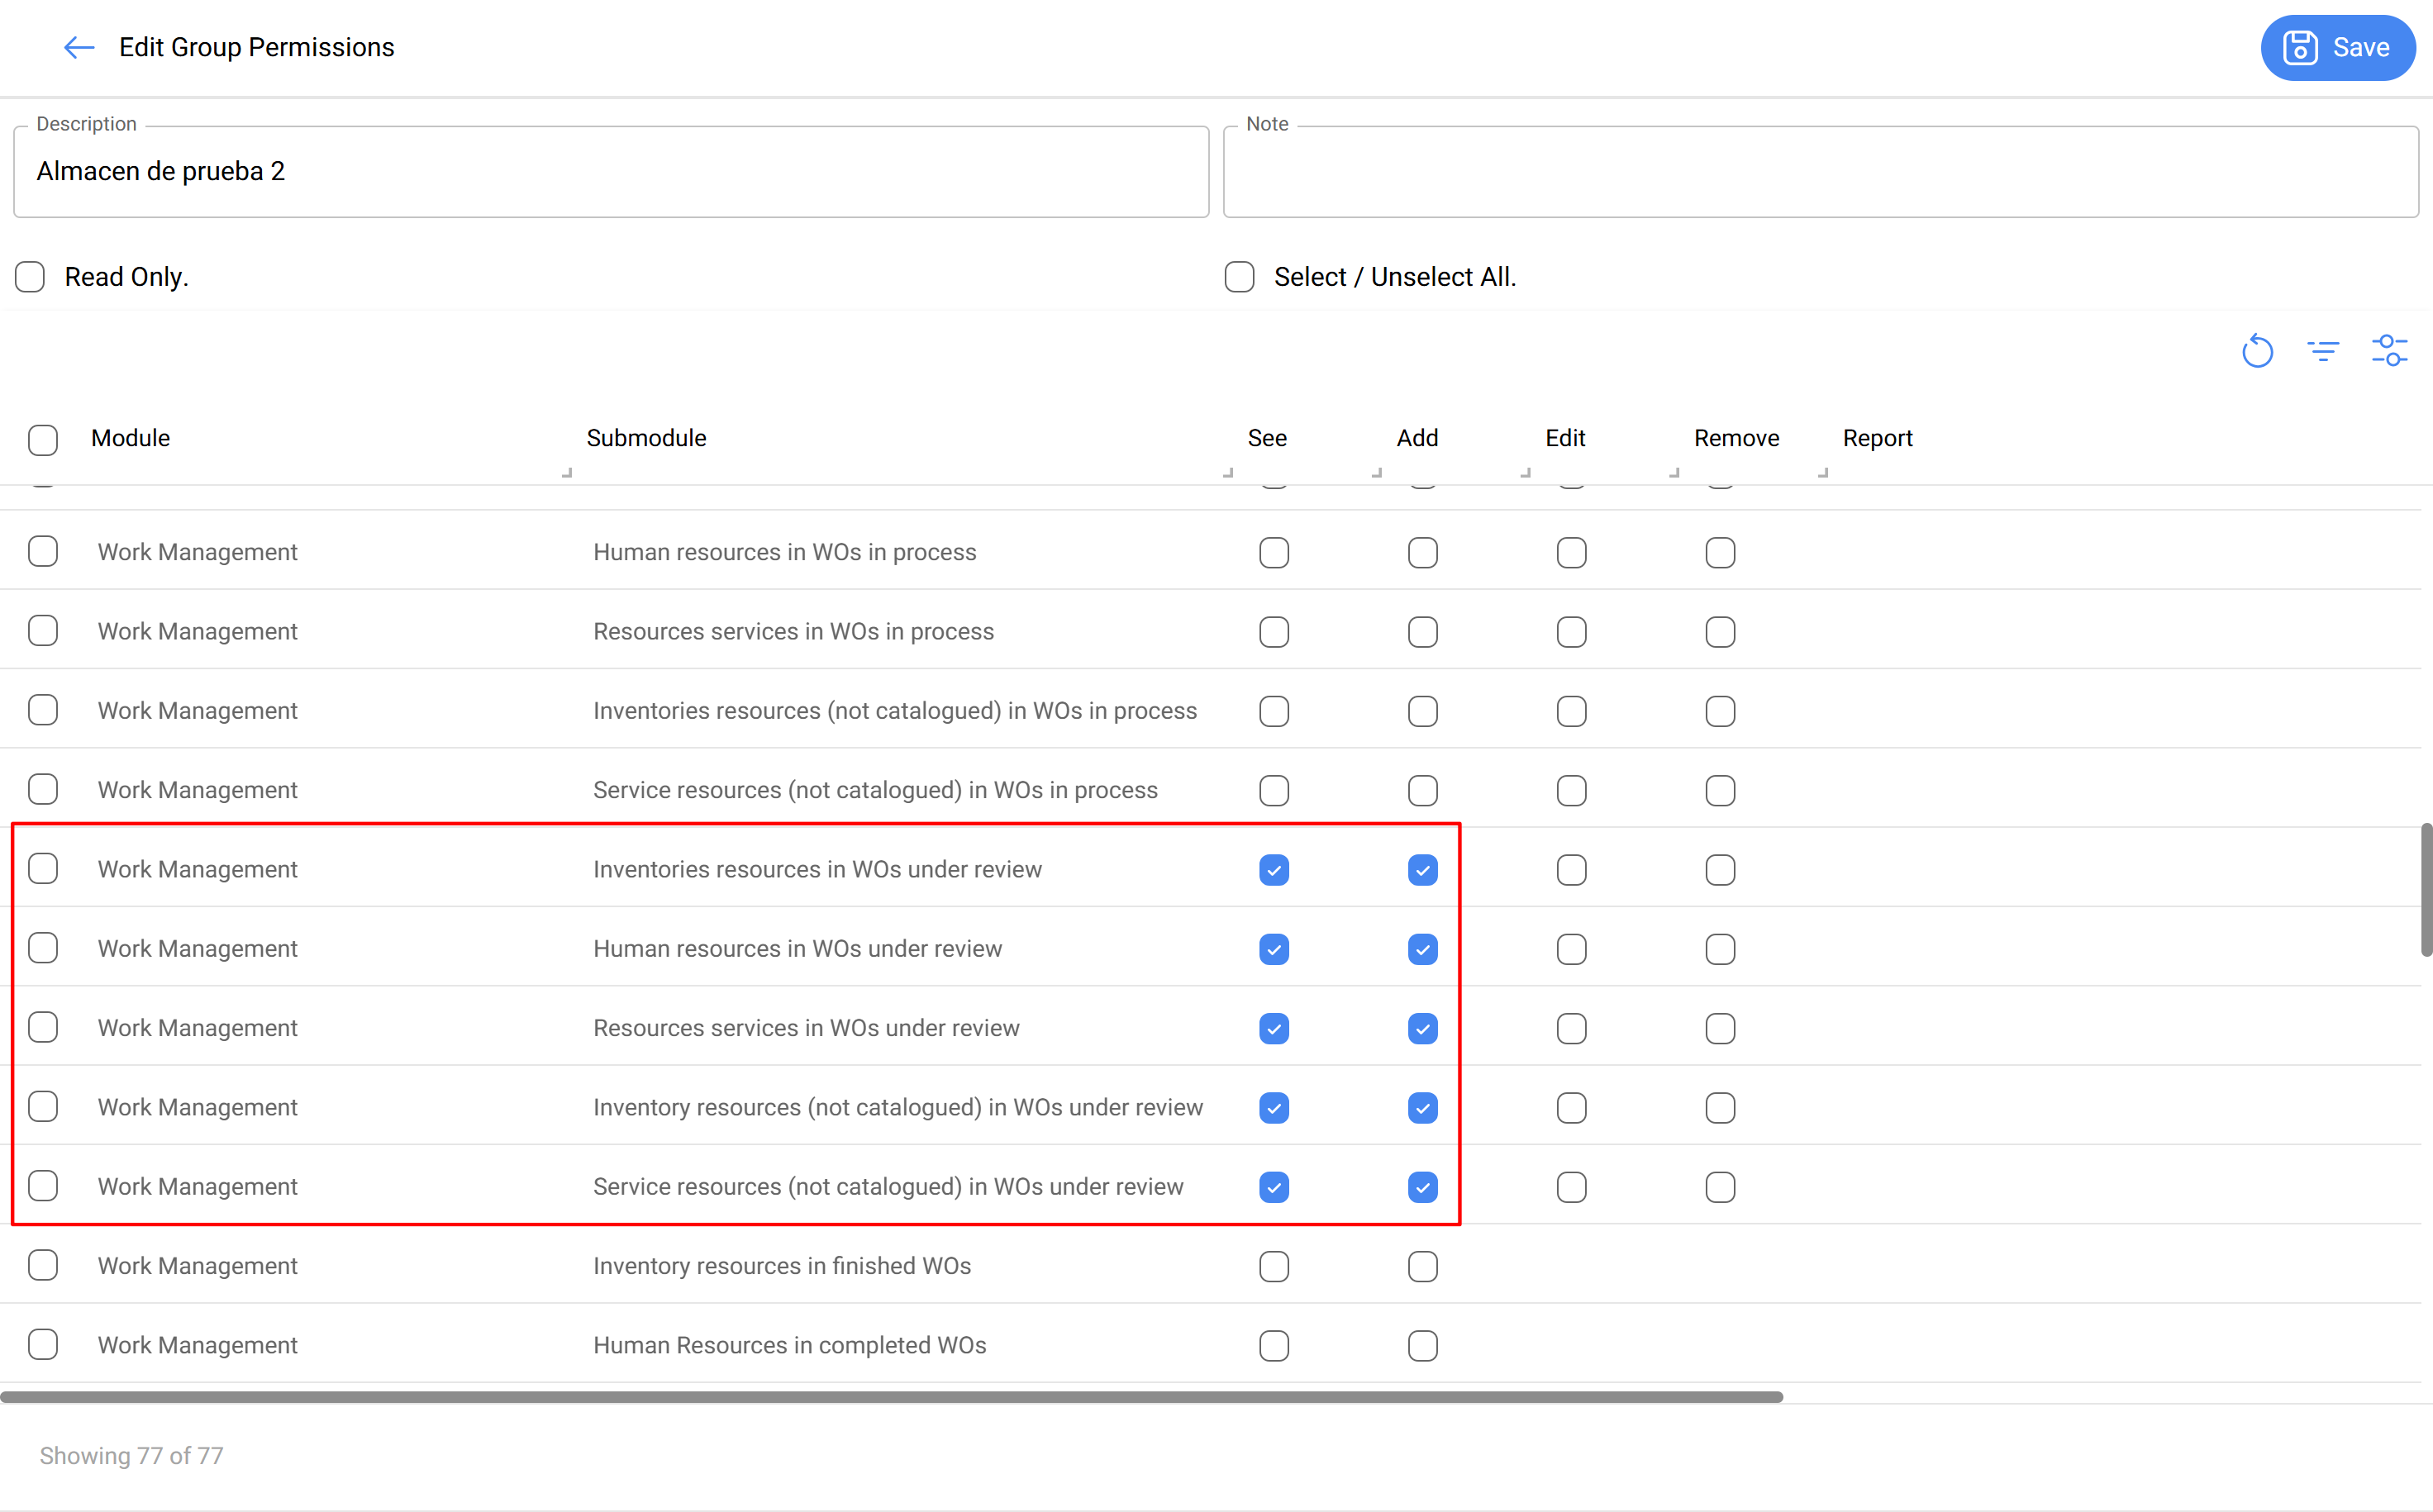Edit the Description field

tap(611, 172)
